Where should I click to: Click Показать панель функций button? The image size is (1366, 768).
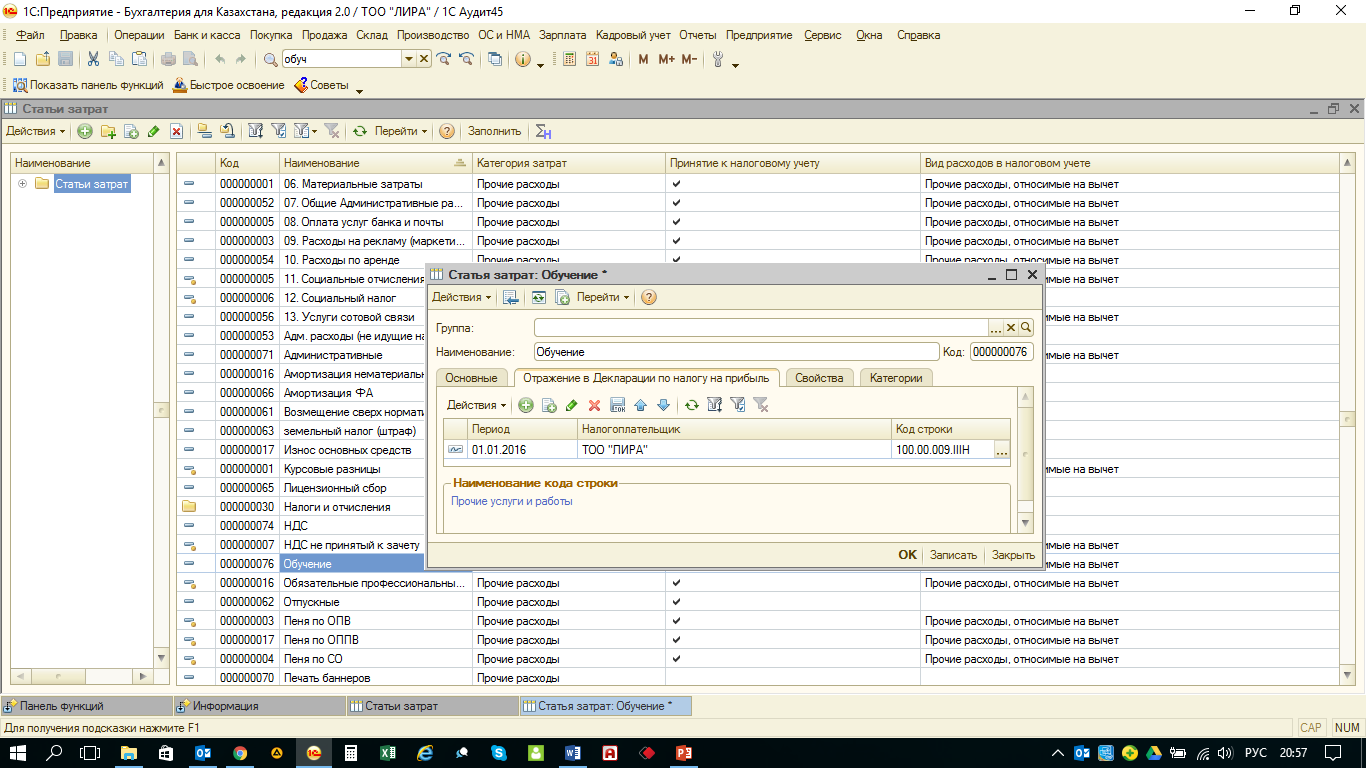coord(87,85)
